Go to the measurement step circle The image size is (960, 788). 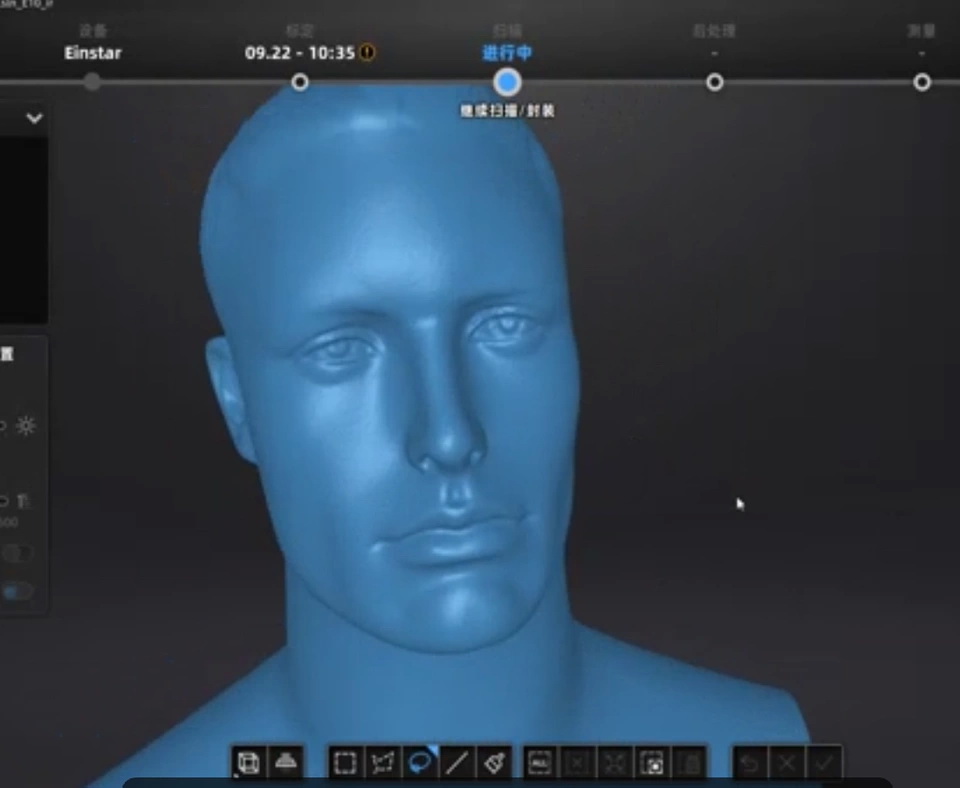point(921,82)
